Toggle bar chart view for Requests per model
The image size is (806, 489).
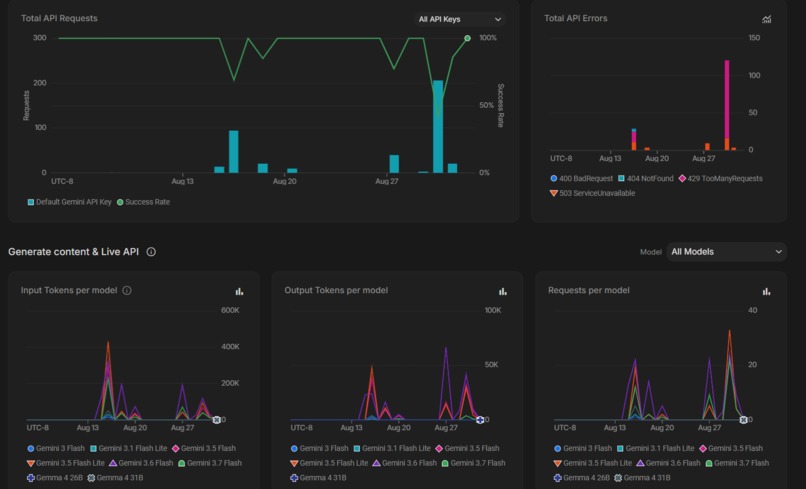766,291
